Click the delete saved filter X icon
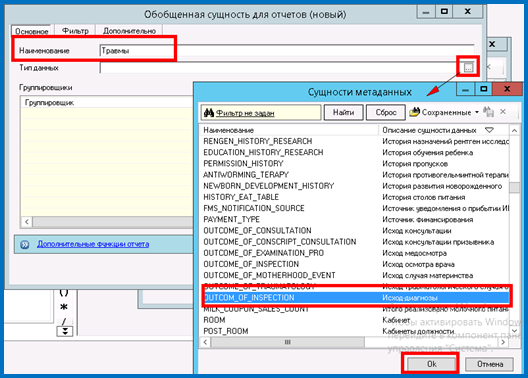 pyautogui.click(x=503, y=112)
